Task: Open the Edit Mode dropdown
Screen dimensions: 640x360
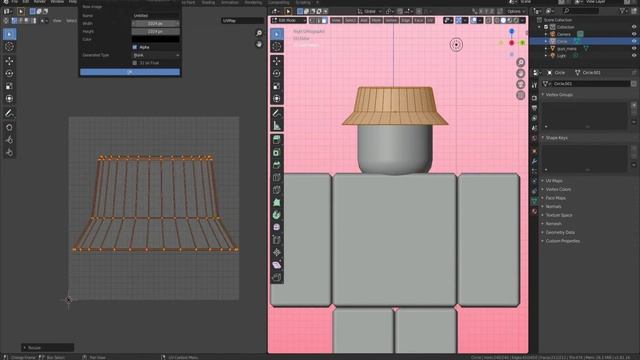Action: (289, 20)
